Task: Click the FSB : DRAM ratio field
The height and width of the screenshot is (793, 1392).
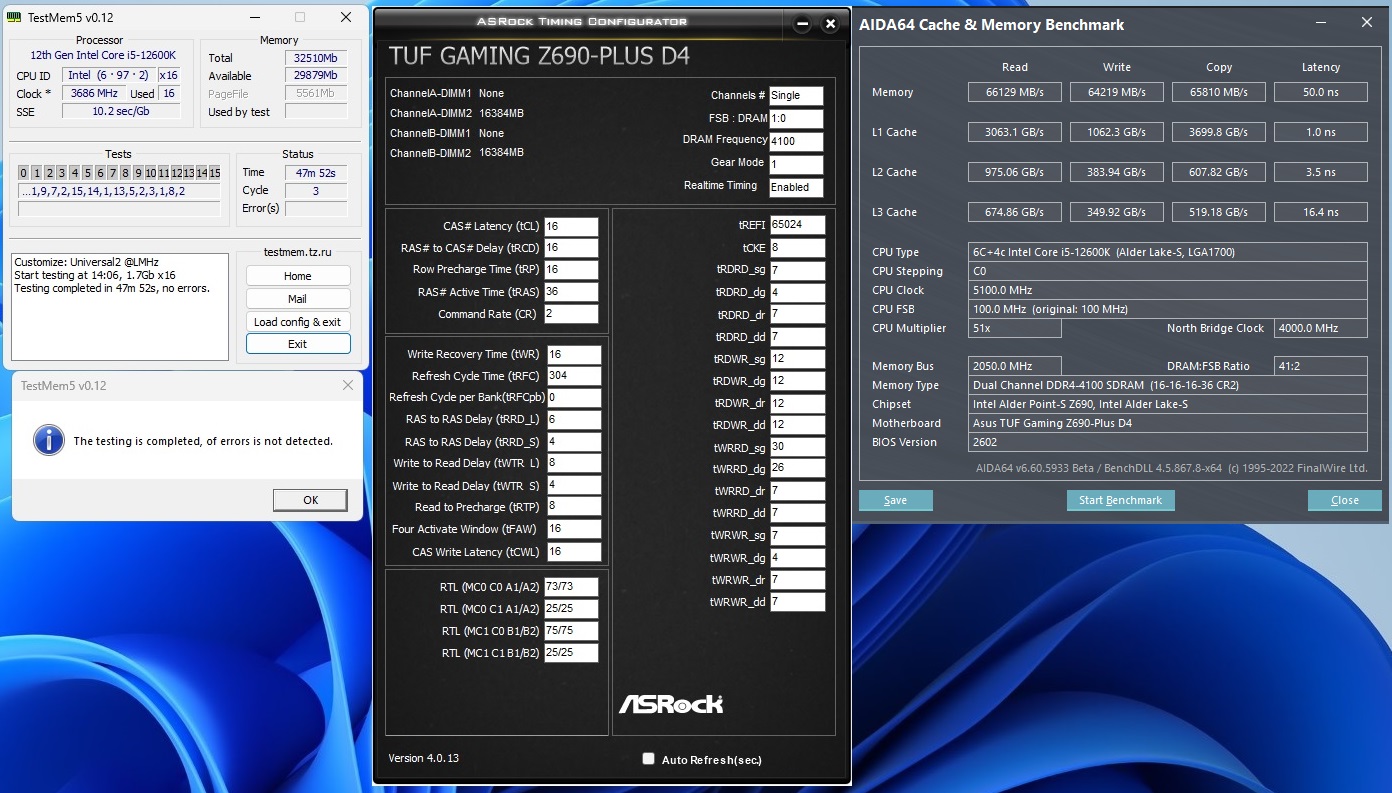Action: (796, 119)
